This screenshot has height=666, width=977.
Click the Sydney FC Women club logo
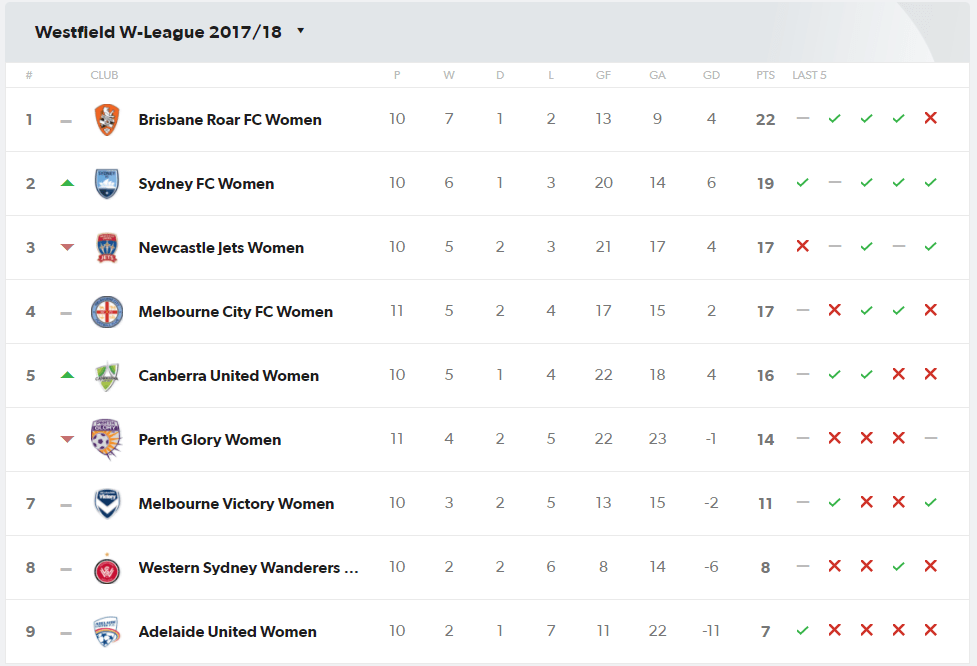pyautogui.click(x=107, y=184)
